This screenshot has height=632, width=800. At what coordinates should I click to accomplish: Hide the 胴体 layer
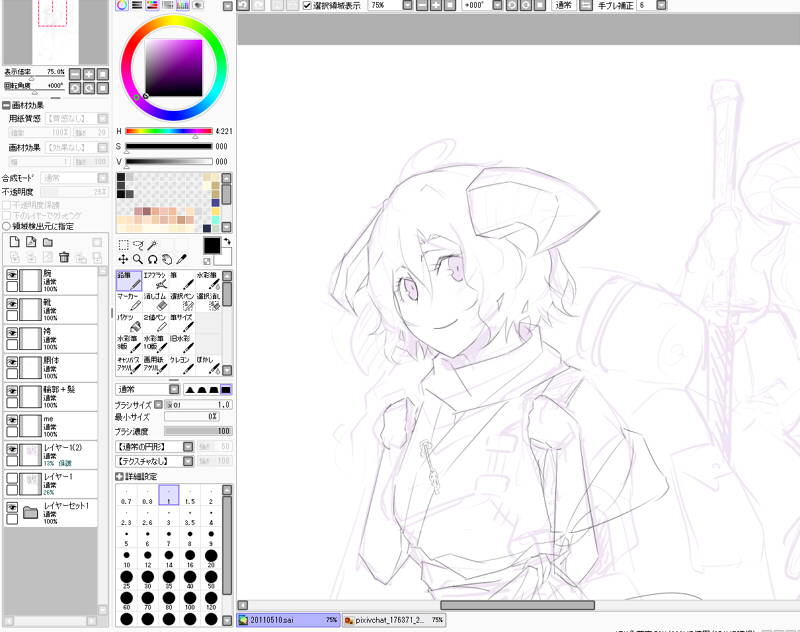12,362
